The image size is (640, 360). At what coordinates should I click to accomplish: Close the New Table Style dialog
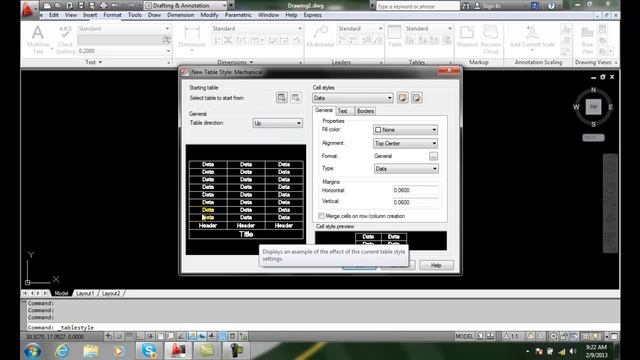(449, 71)
